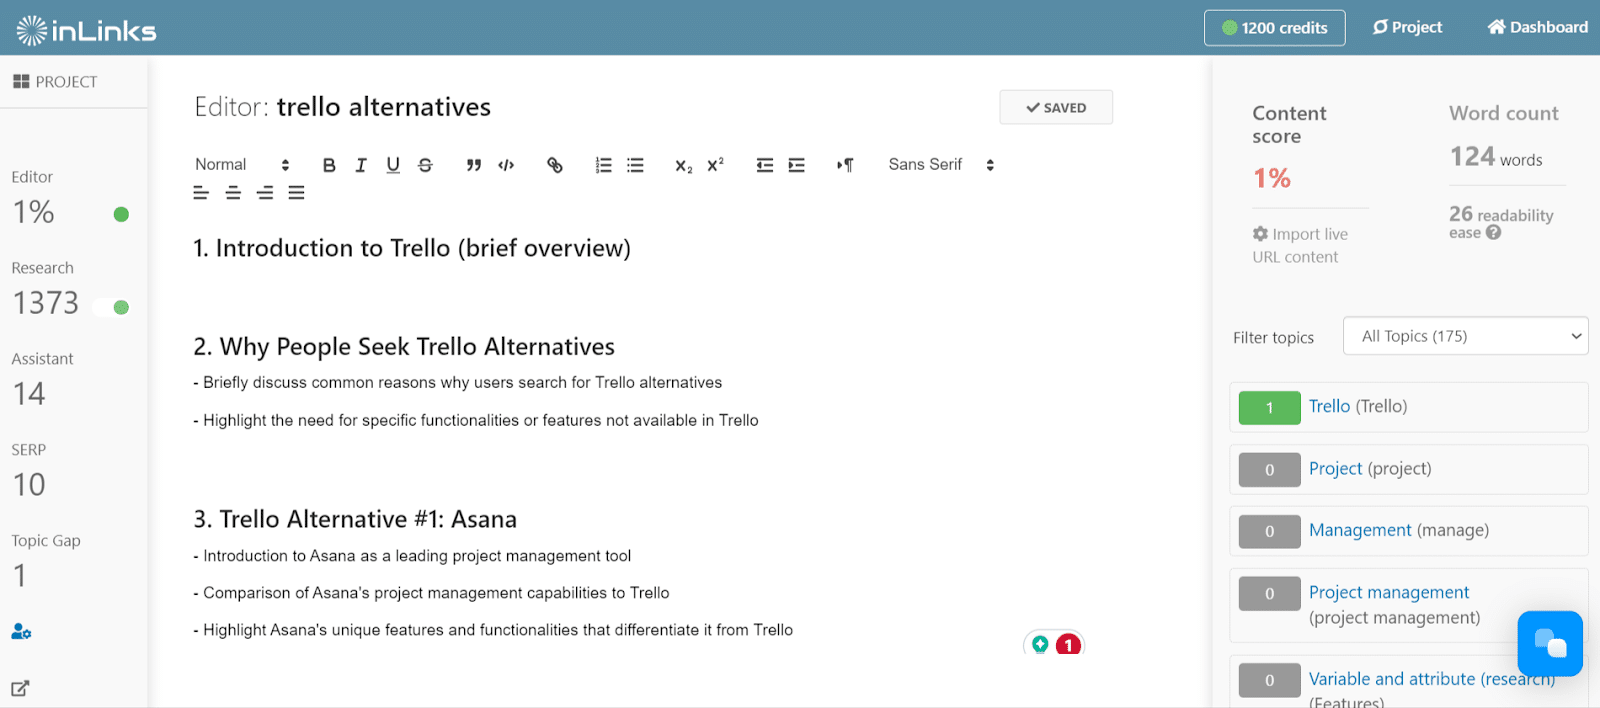
Task: Select the Editor section in the sidebar
Action: click(x=33, y=198)
